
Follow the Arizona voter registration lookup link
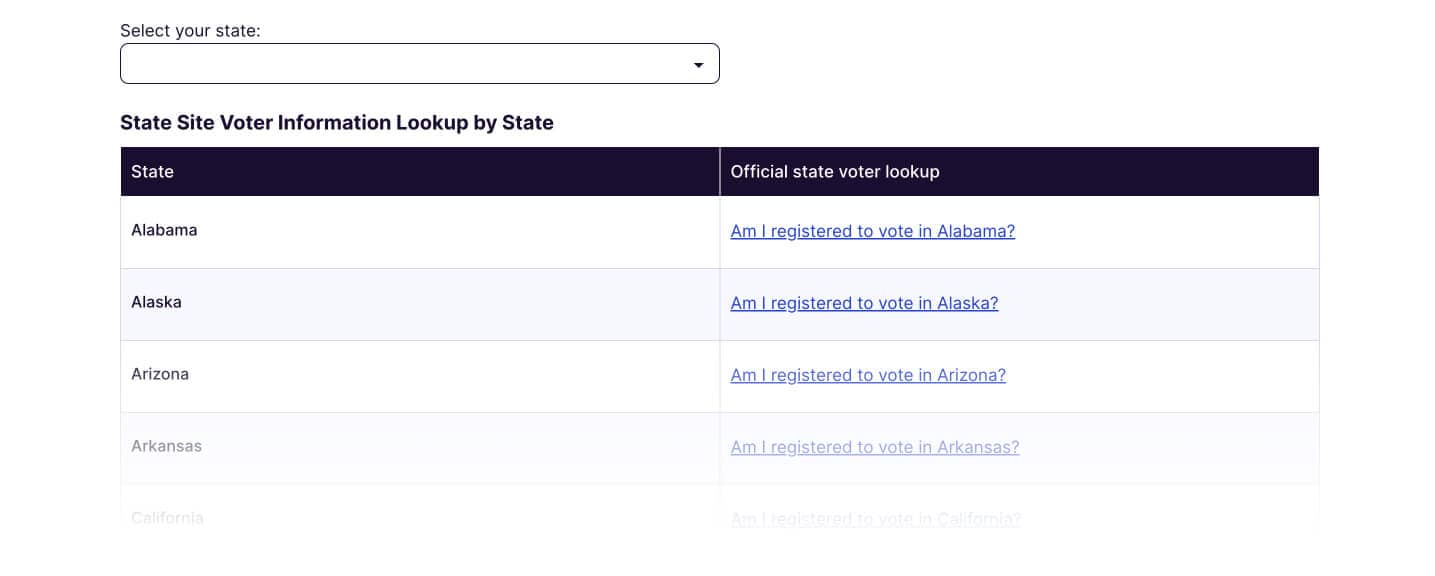[x=868, y=375]
